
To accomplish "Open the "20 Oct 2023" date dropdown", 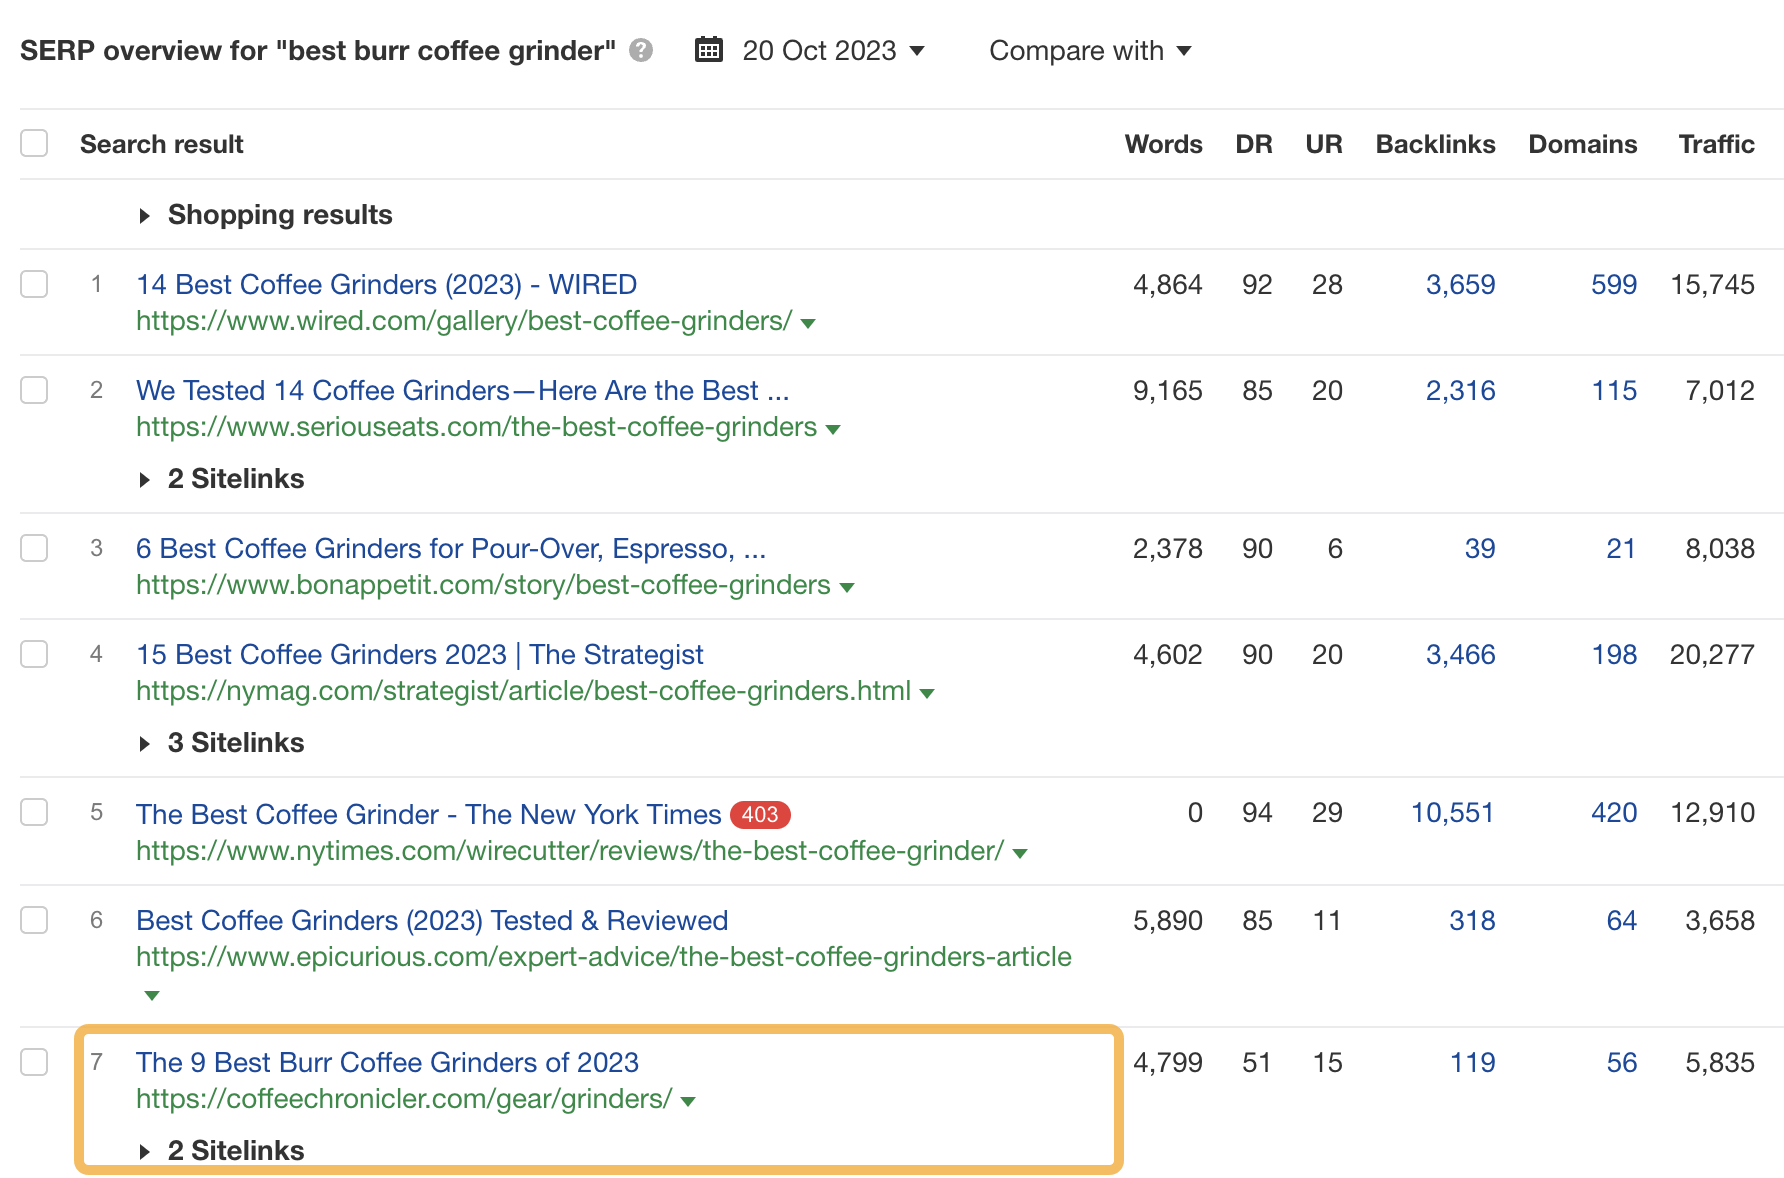I will (x=820, y=50).
